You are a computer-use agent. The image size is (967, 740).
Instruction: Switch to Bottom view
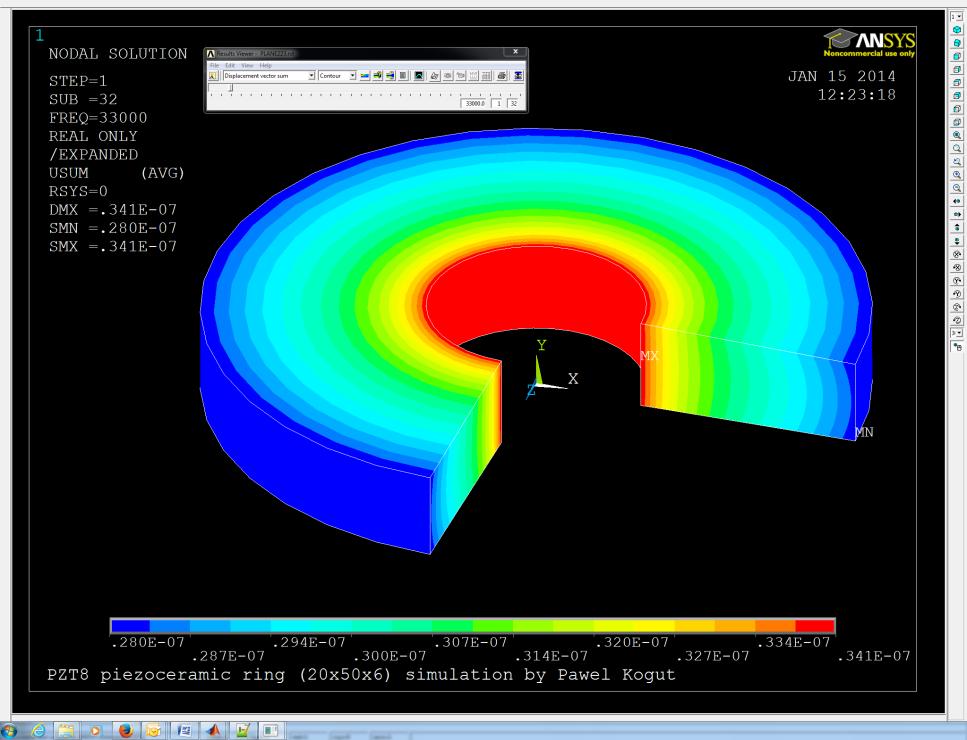[x=957, y=122]
